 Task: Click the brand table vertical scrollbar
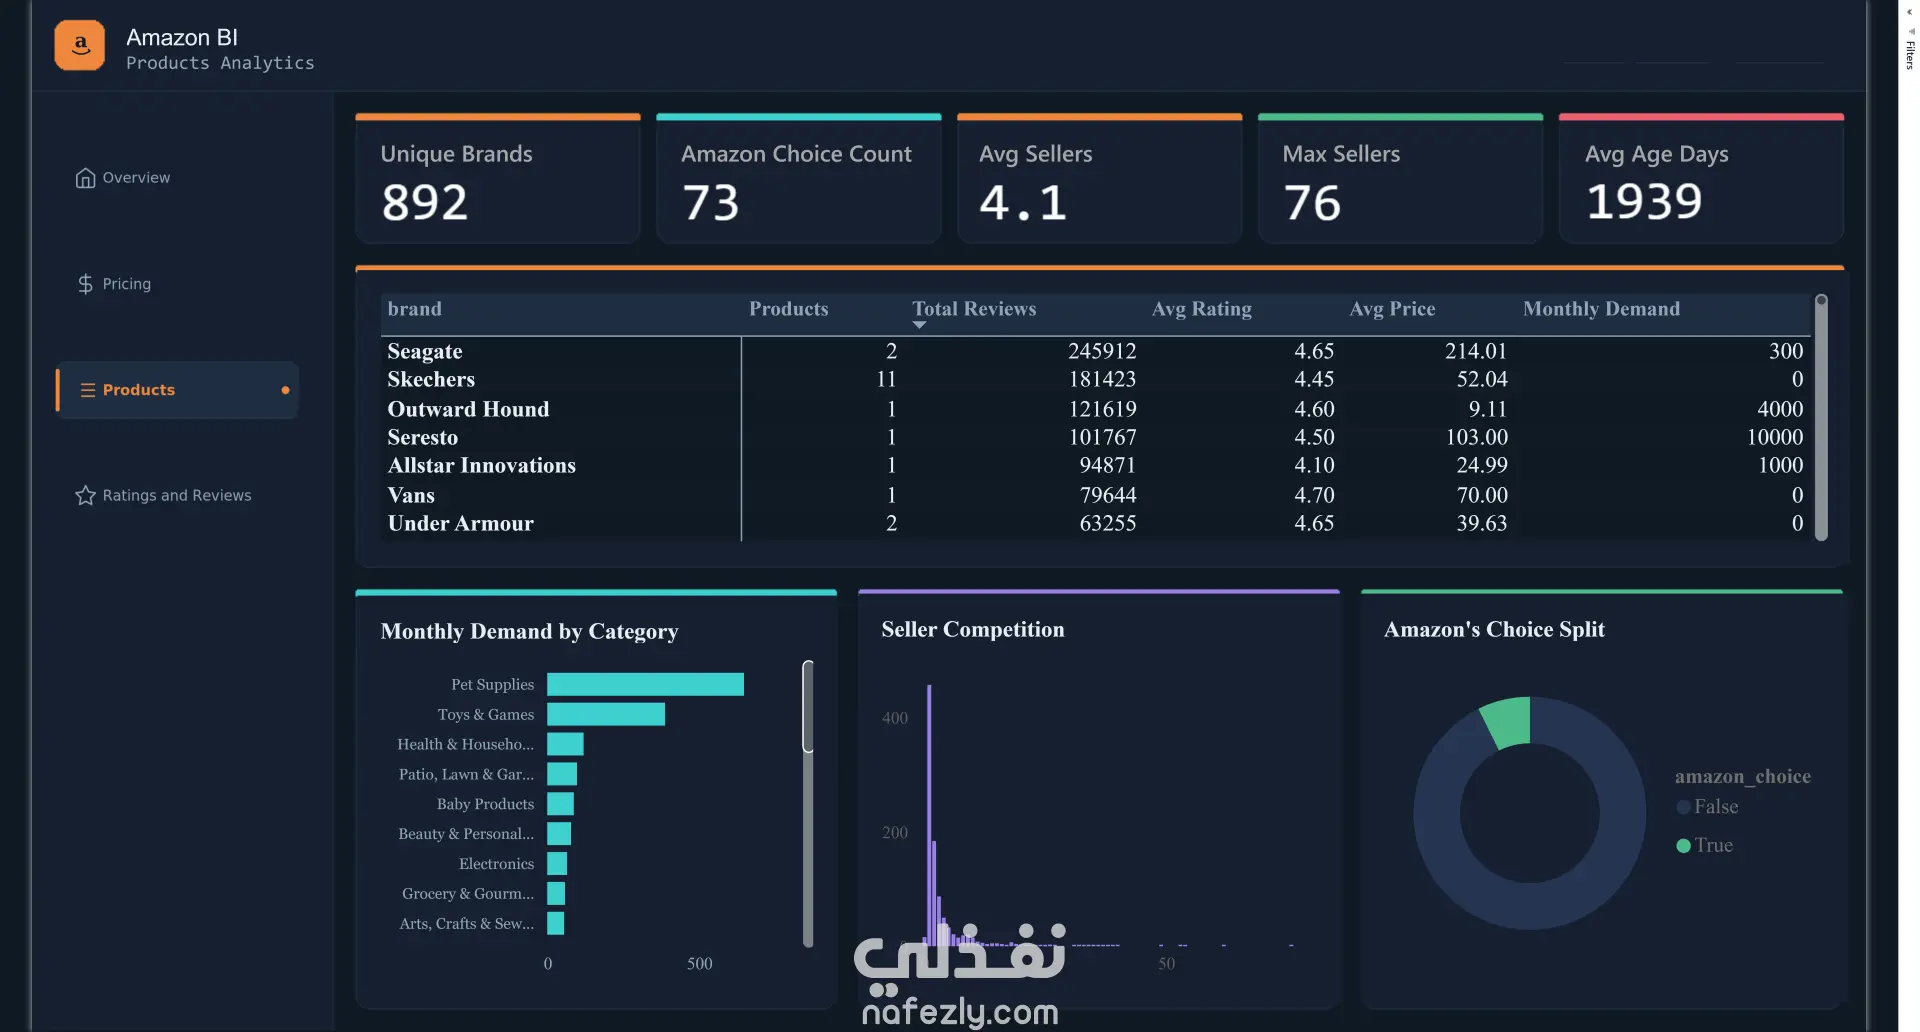point(1821,417)
